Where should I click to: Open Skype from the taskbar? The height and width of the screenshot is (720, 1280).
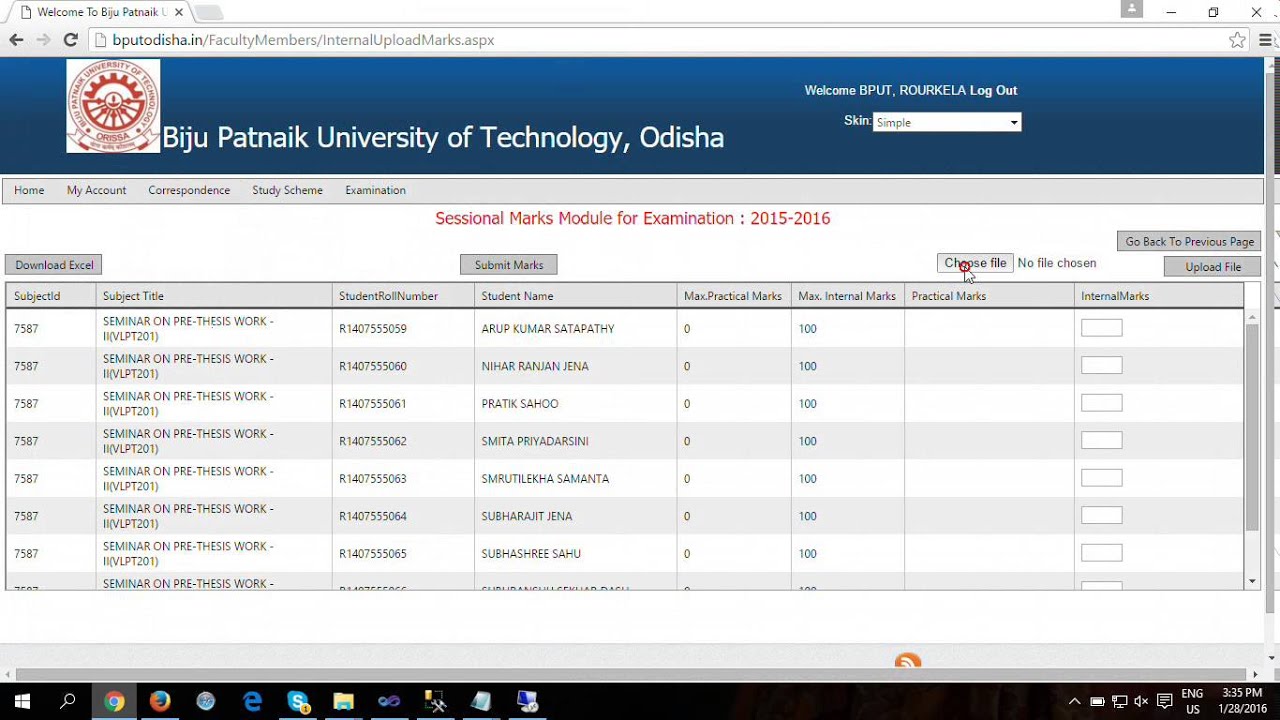click(x=298, y=701)
